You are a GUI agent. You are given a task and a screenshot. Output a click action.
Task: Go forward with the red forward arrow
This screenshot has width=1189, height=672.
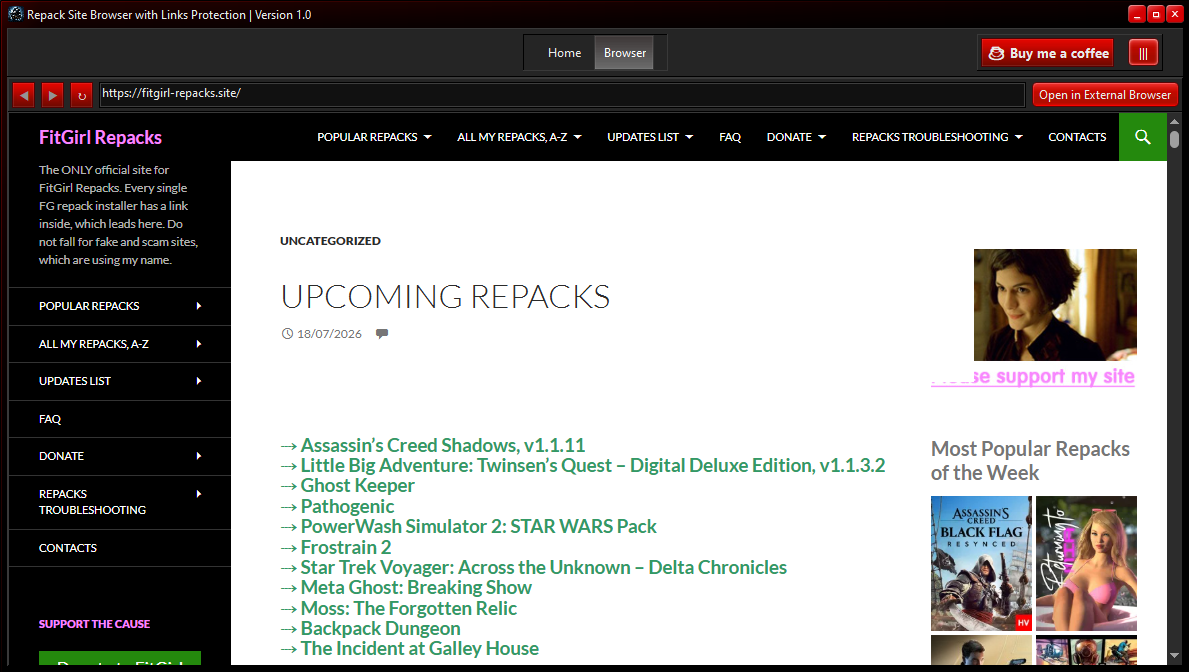coord(52,95)
